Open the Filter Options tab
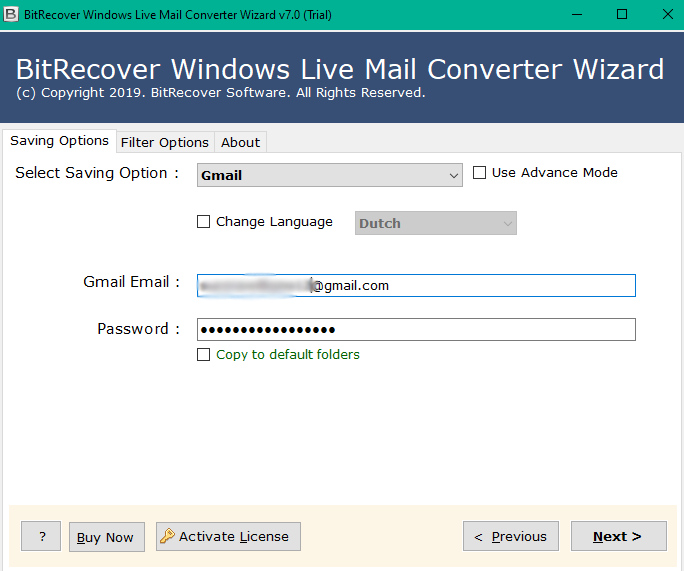Image resolution: width=684 pixels, height=571 pixels. tap(165, 143)
